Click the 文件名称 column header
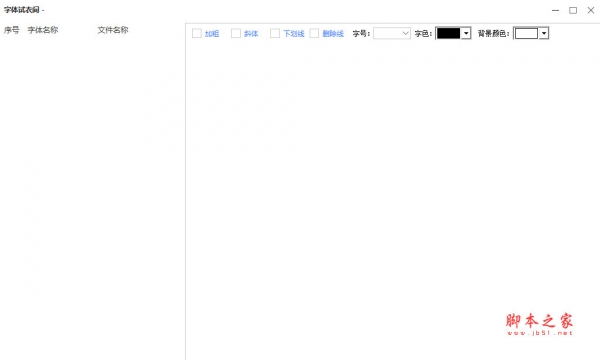The width and height of the screenshot is (600, 360). pyautogui.click(x=113, y=30)
